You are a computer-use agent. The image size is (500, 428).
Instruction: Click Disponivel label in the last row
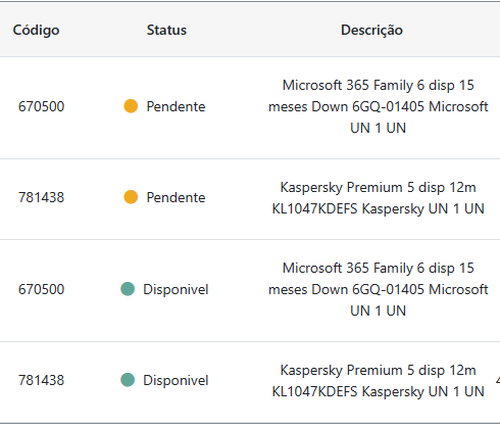(176, 380)
